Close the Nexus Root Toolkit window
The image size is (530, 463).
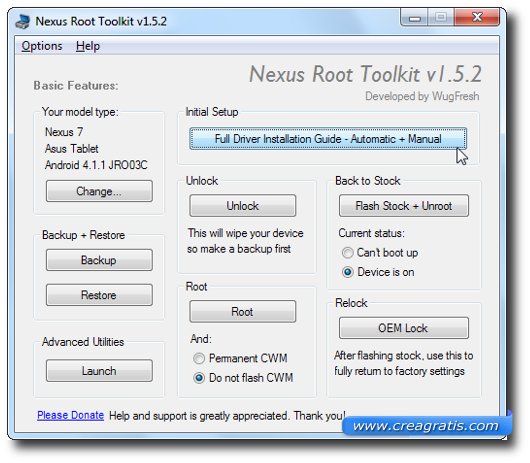(477, 17)
